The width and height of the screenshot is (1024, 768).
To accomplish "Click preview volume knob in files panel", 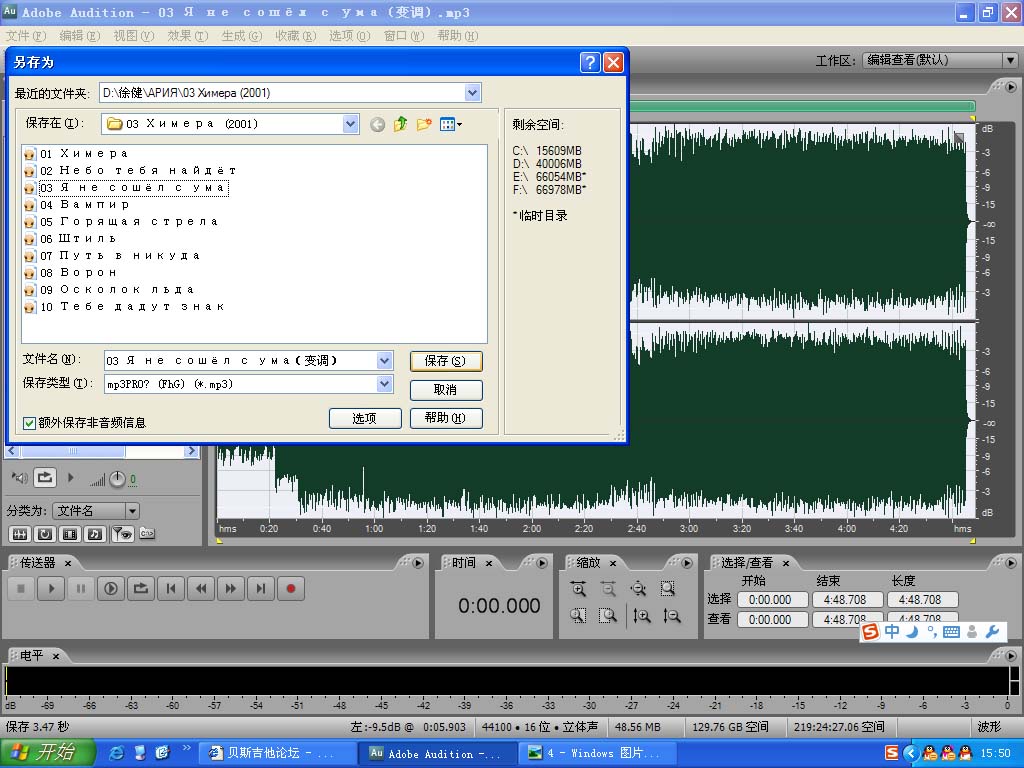I will tap(117, 479).
